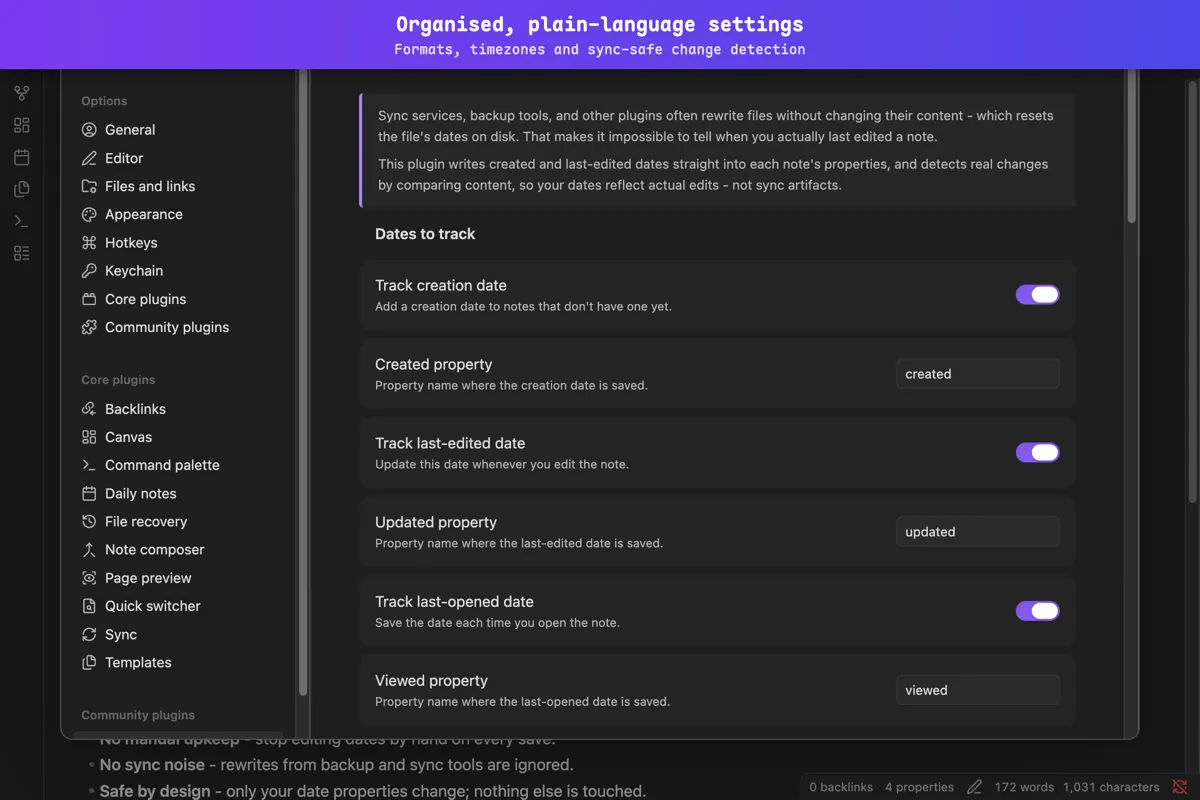
Task: Click the Canvas grid icon under Core plugins
Action: (89, 437)
